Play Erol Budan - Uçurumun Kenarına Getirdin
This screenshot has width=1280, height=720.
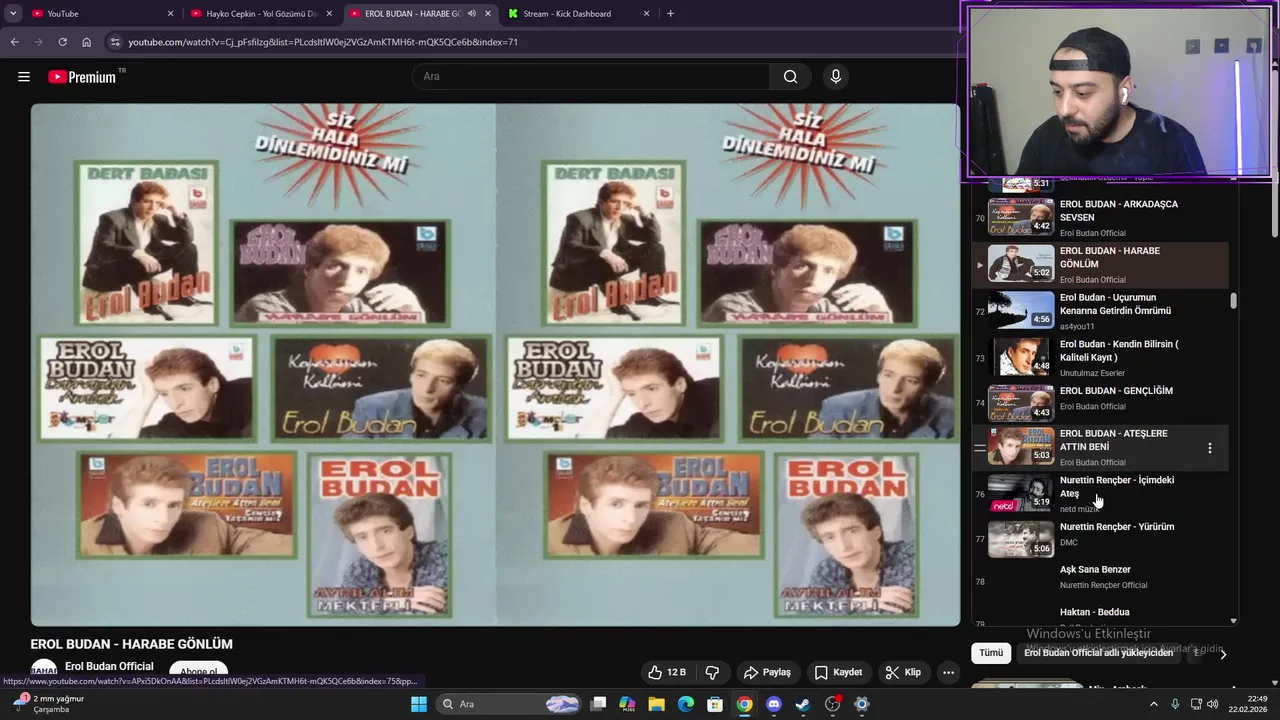pos(1098,311)
